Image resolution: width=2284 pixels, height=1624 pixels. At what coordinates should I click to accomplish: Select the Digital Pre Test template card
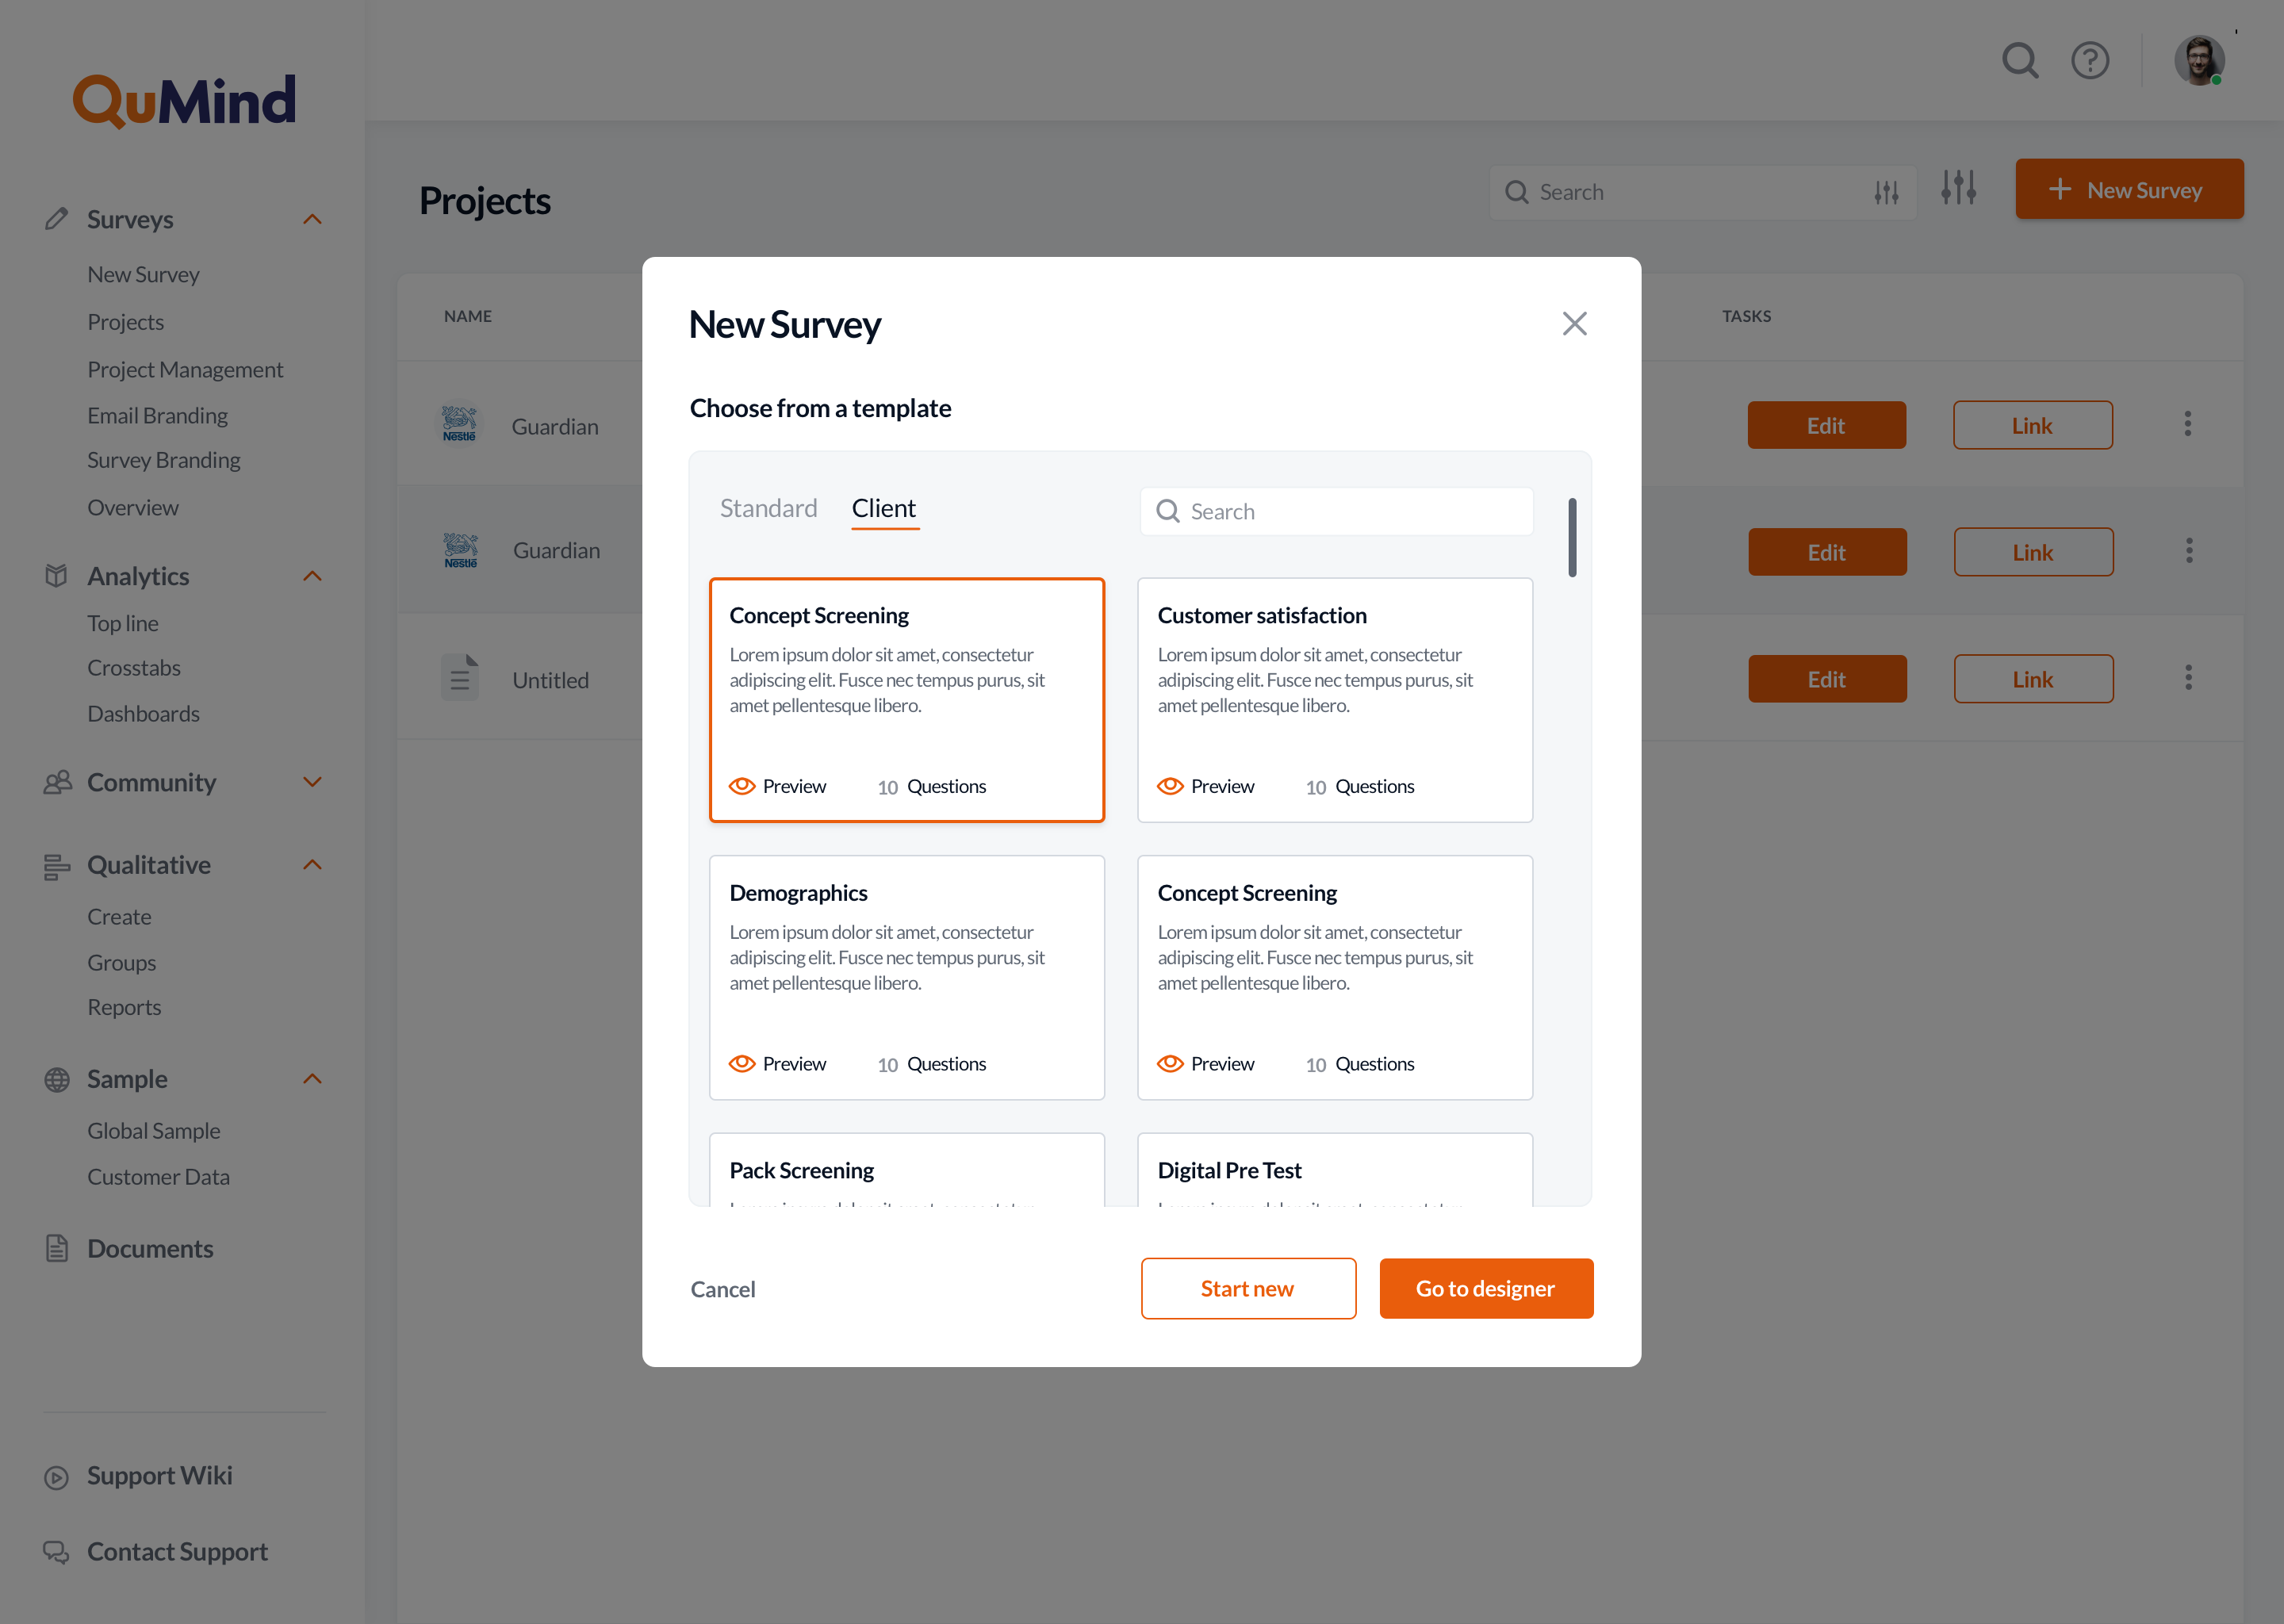1335,1169
